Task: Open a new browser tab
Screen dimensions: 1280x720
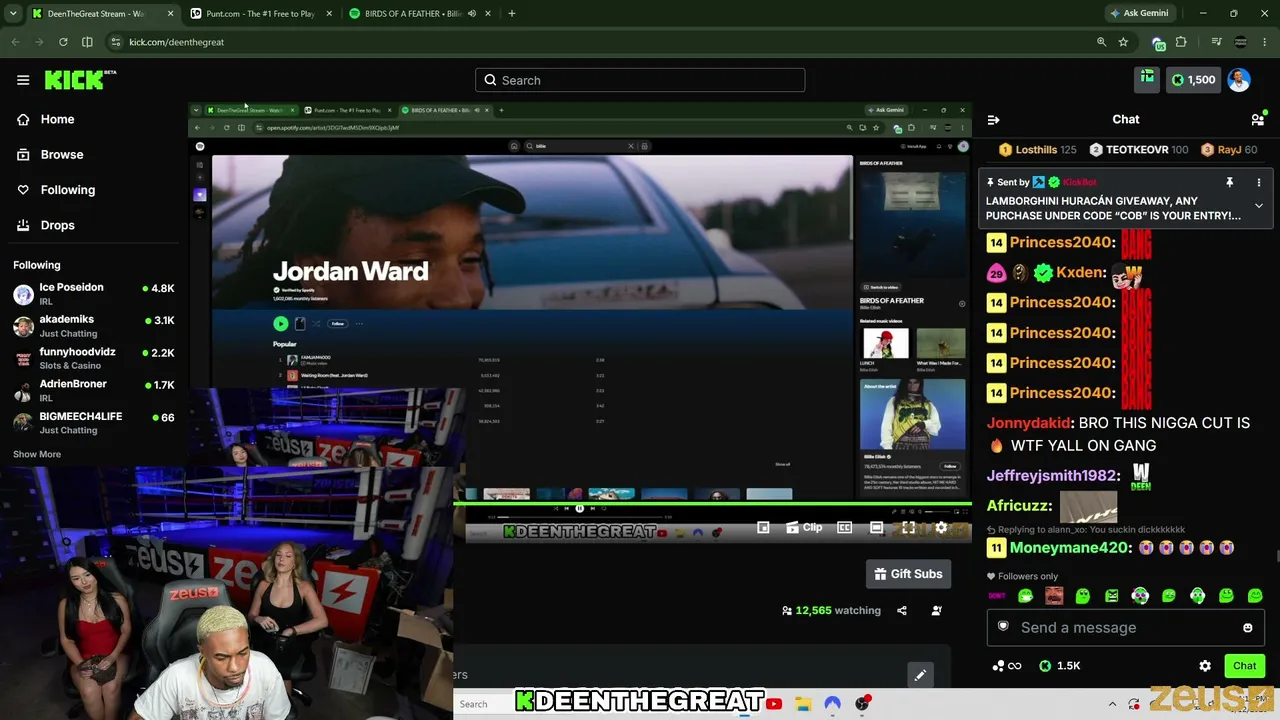Action: [x=512, y=14]
